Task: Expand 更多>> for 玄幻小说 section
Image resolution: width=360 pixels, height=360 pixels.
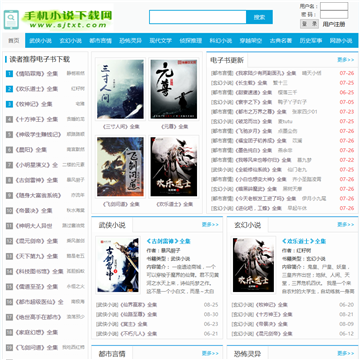Action: [346, 225]
